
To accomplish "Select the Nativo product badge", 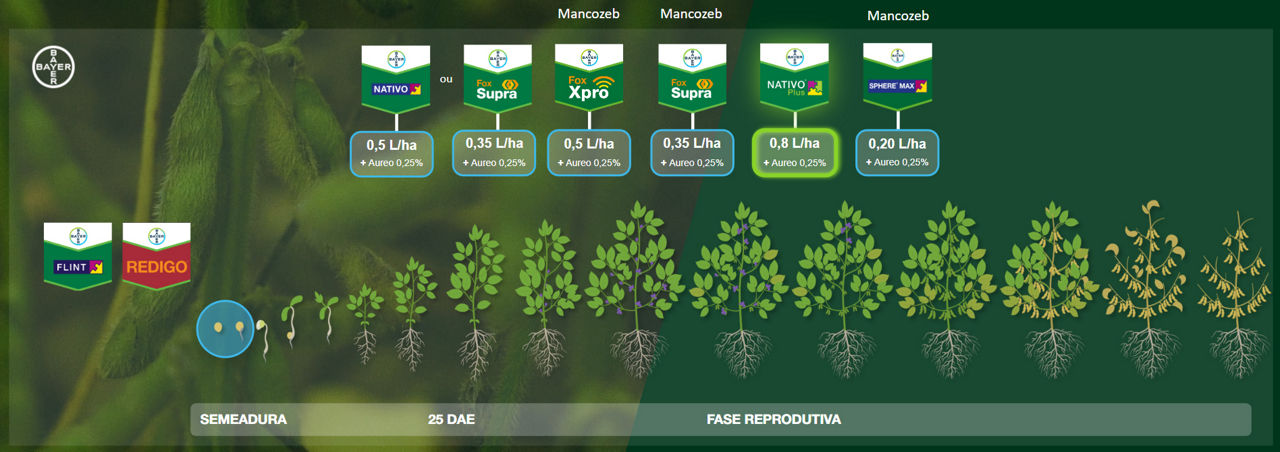I will pyautogui.click(x=395, y=78).
